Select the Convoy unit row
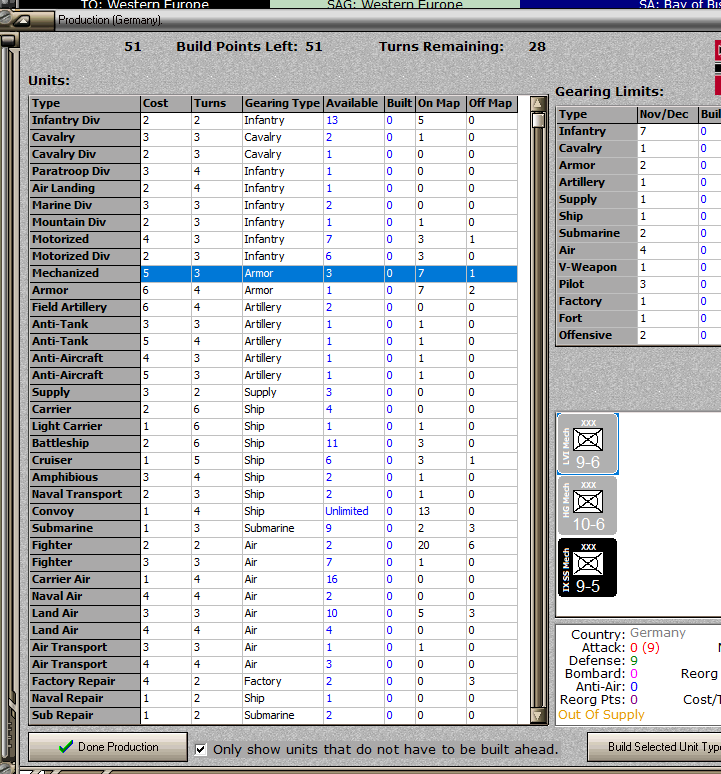The height and width of the screenshot is (774, 721). 273,511
